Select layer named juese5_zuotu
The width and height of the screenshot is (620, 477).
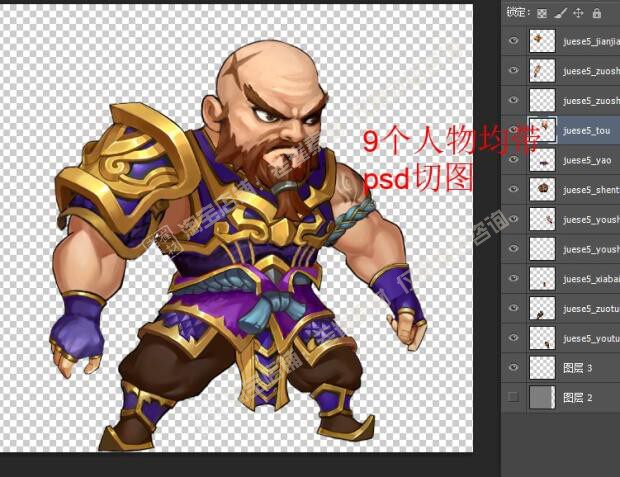(592, 309)
